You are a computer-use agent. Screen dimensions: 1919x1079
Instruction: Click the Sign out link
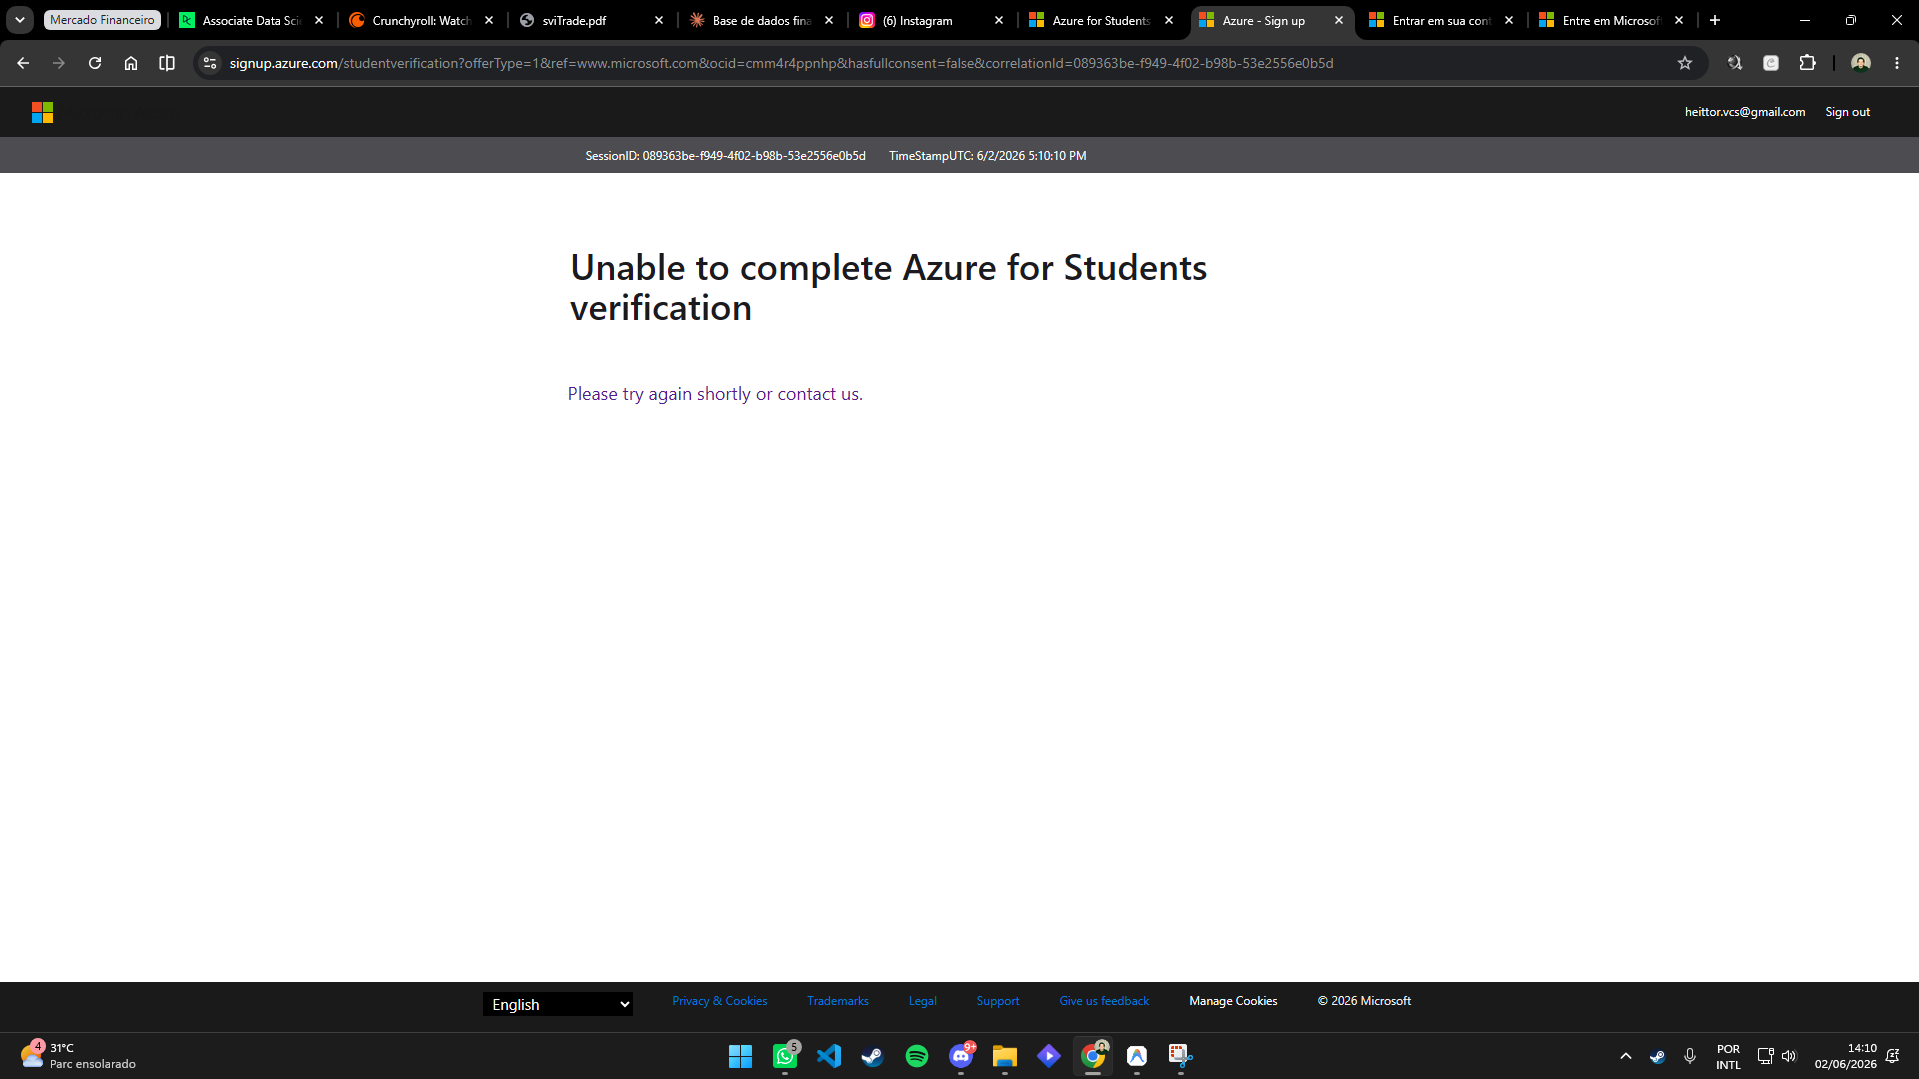coord(1847,112)
